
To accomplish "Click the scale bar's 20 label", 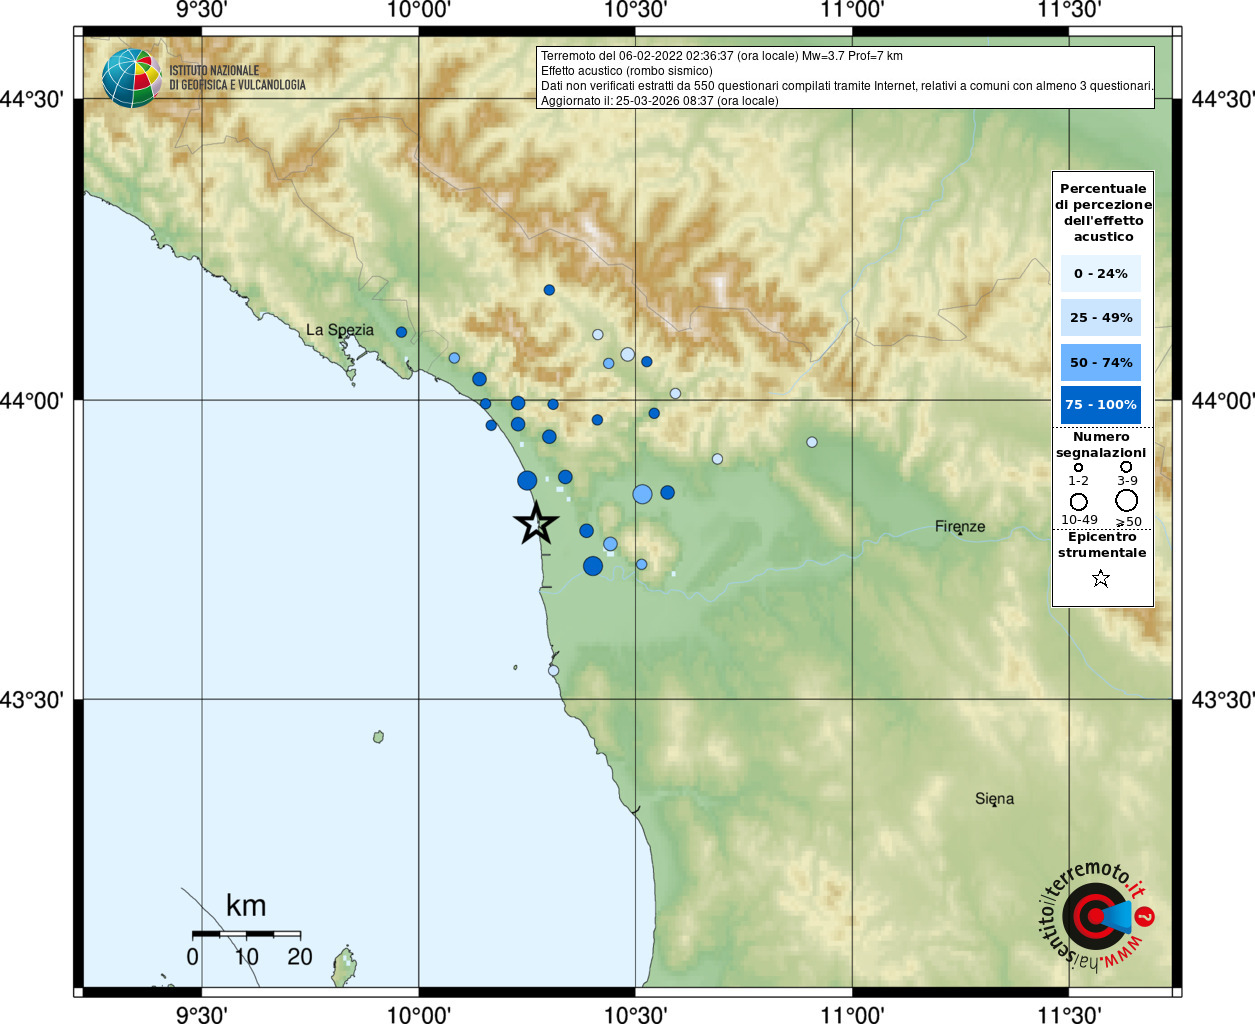I will pos(300,957).
